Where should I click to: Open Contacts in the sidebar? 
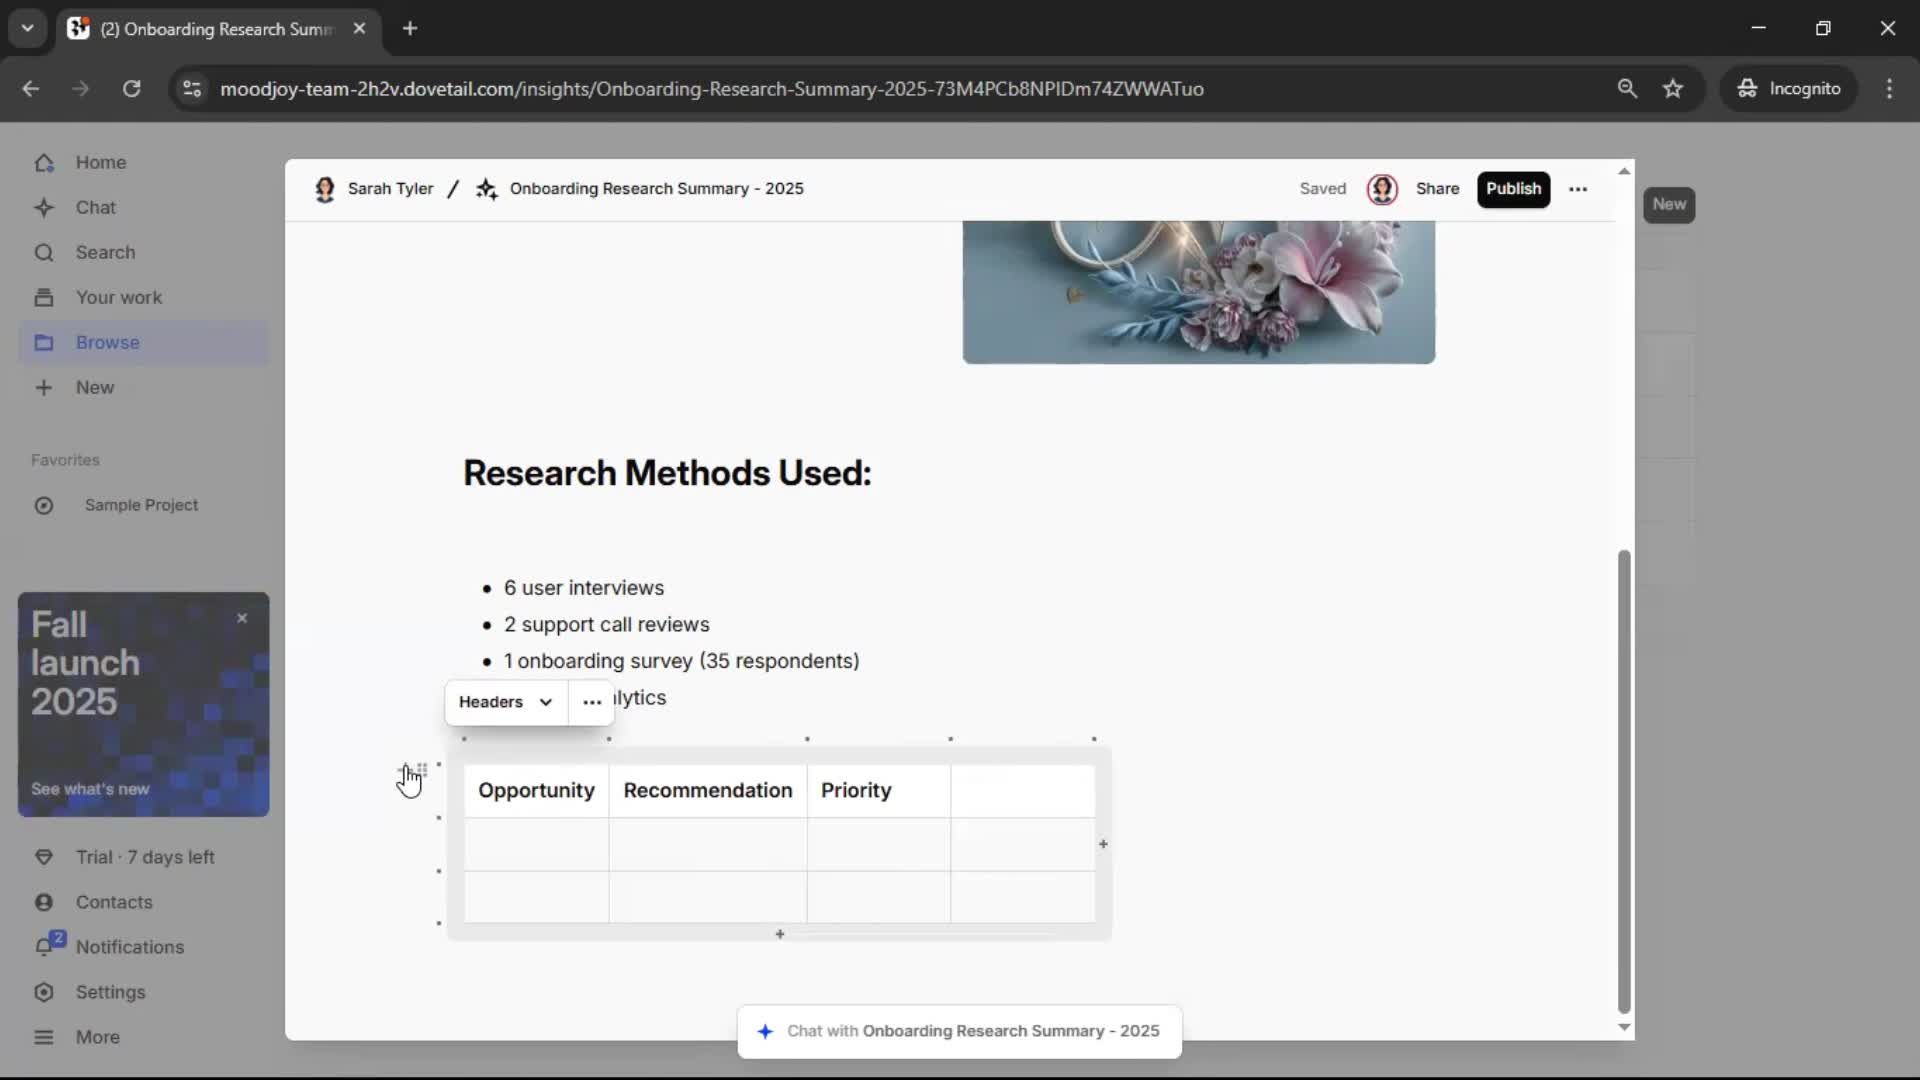pos(113,902)
